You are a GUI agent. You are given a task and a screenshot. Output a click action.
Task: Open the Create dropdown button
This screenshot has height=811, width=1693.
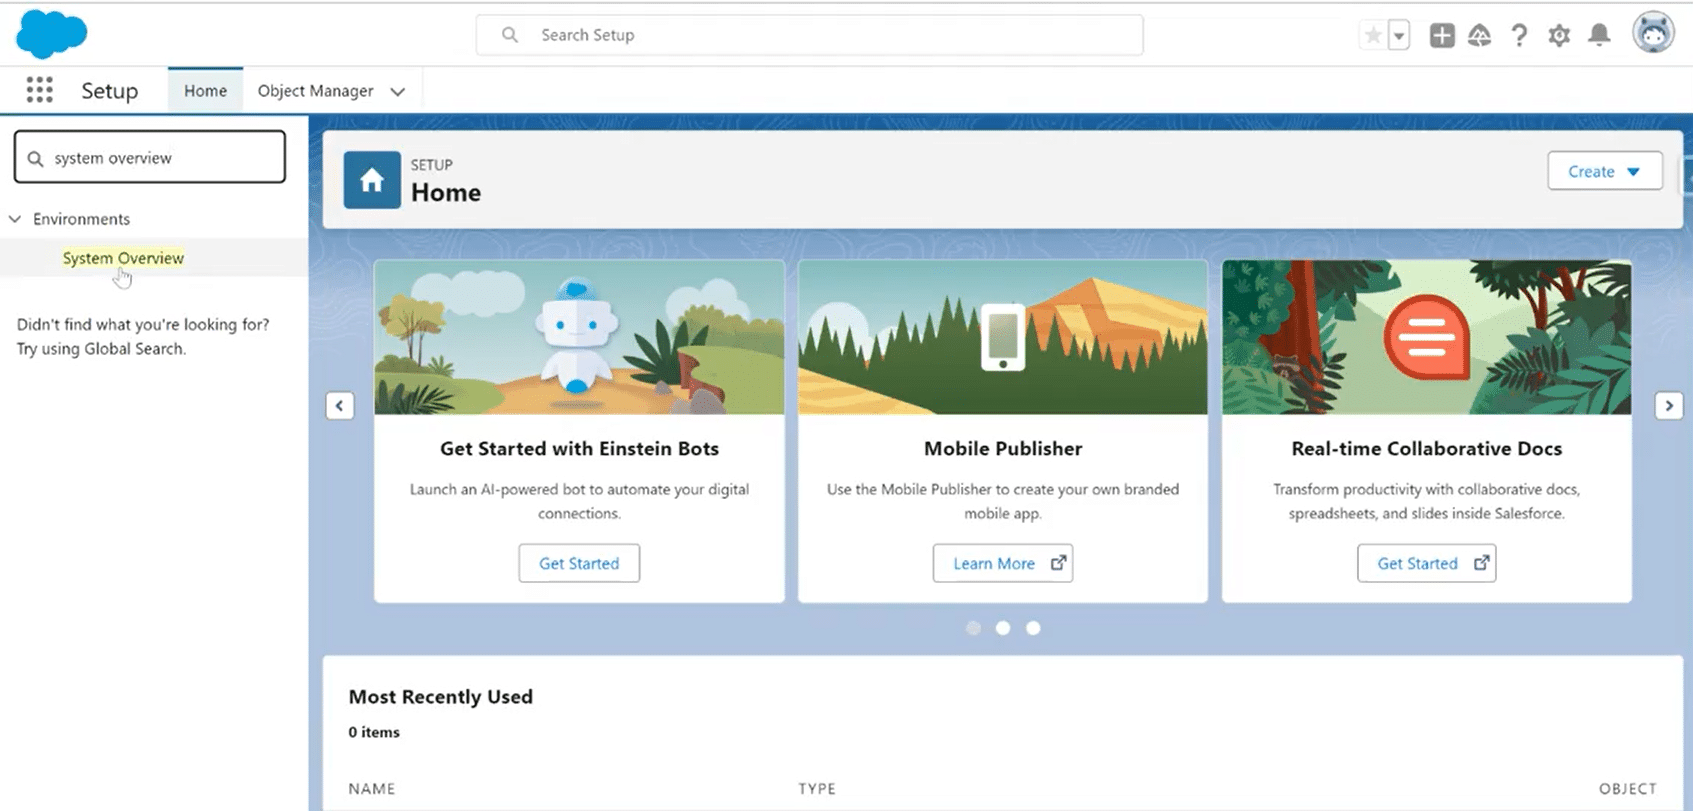click(x=1604, y=171)
